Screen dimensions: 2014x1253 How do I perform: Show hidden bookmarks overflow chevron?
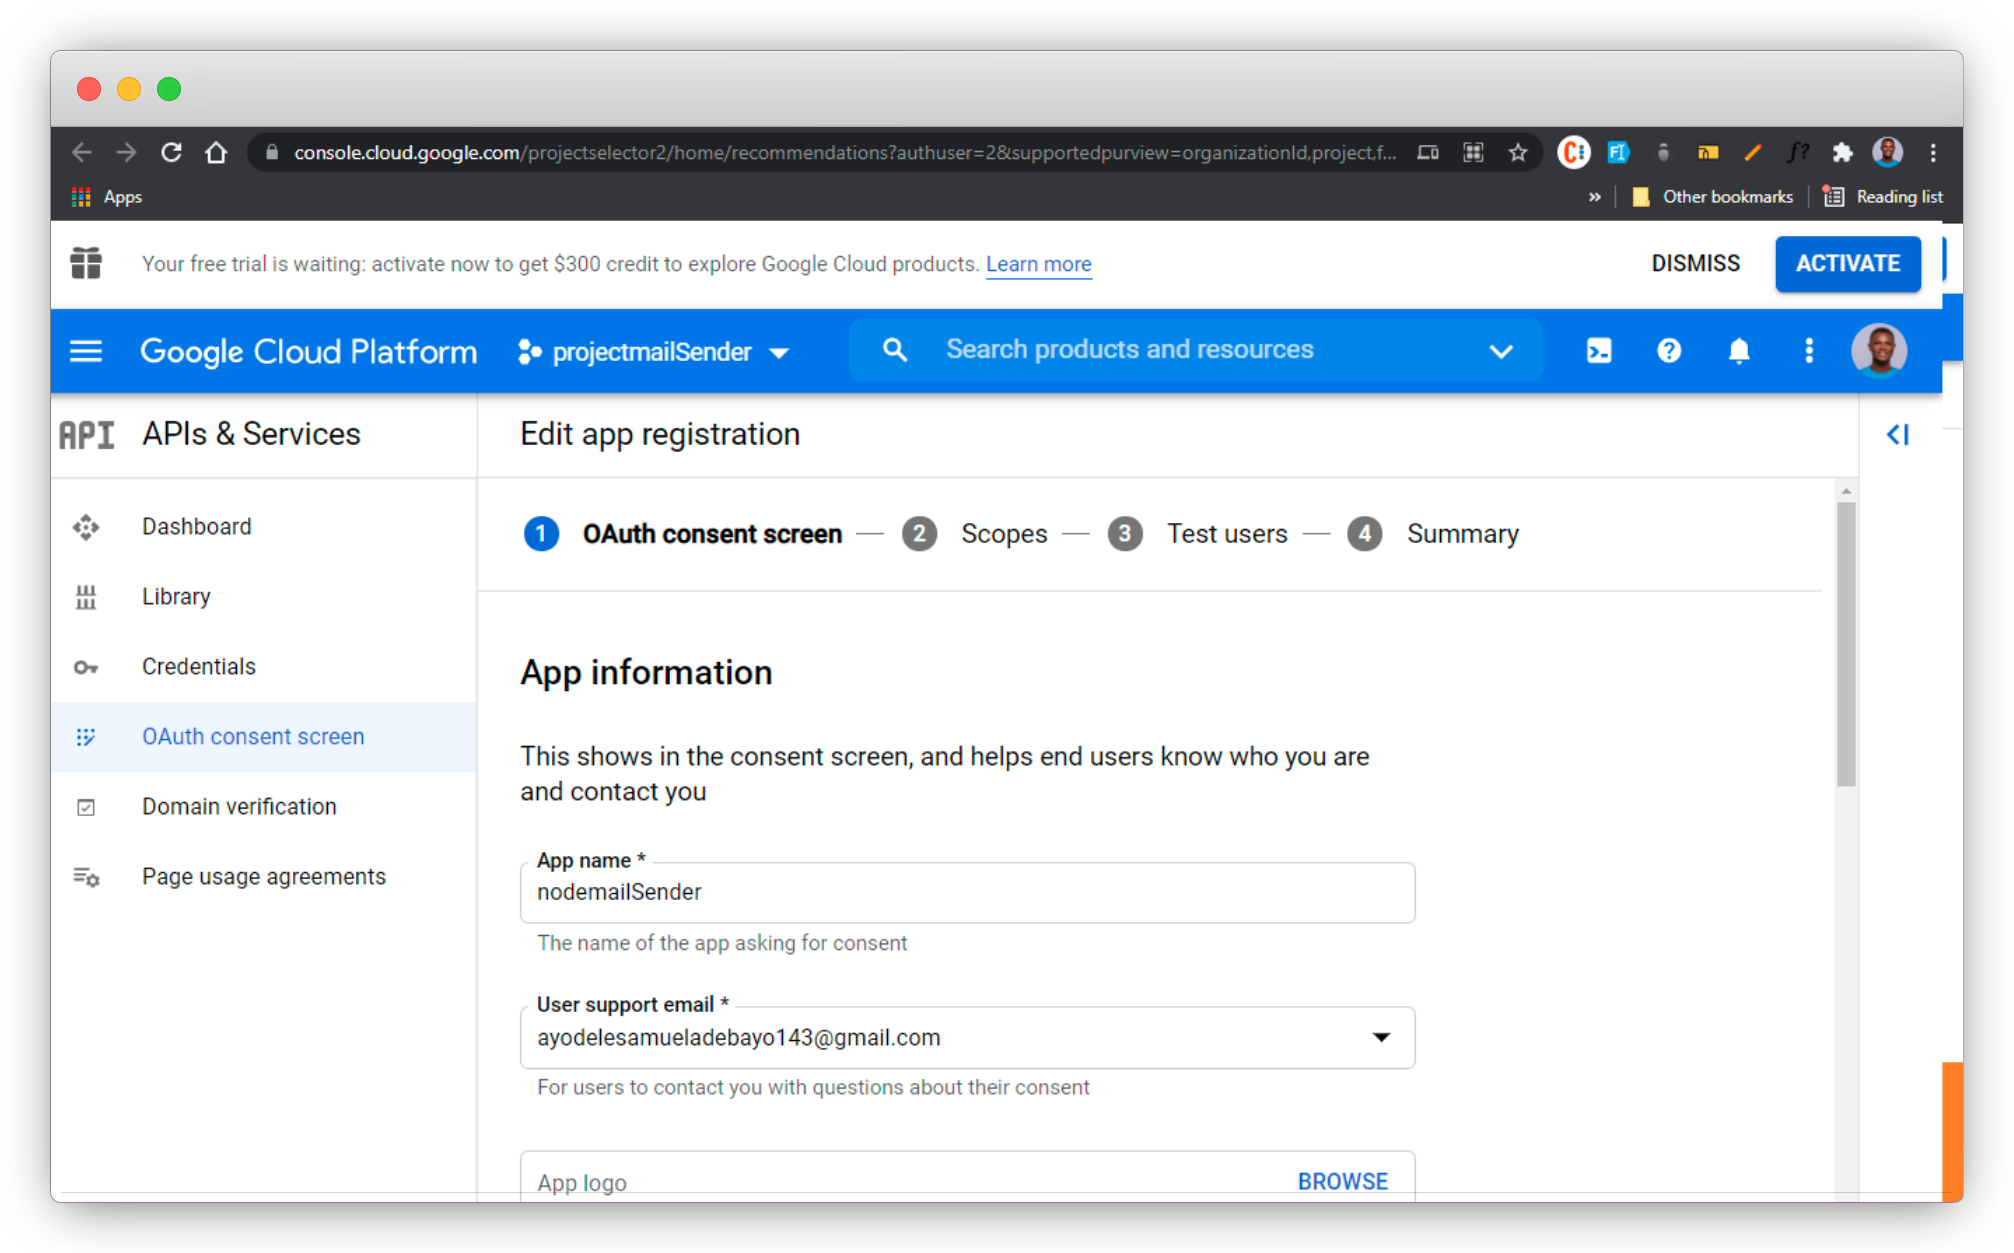[1594, 197]
